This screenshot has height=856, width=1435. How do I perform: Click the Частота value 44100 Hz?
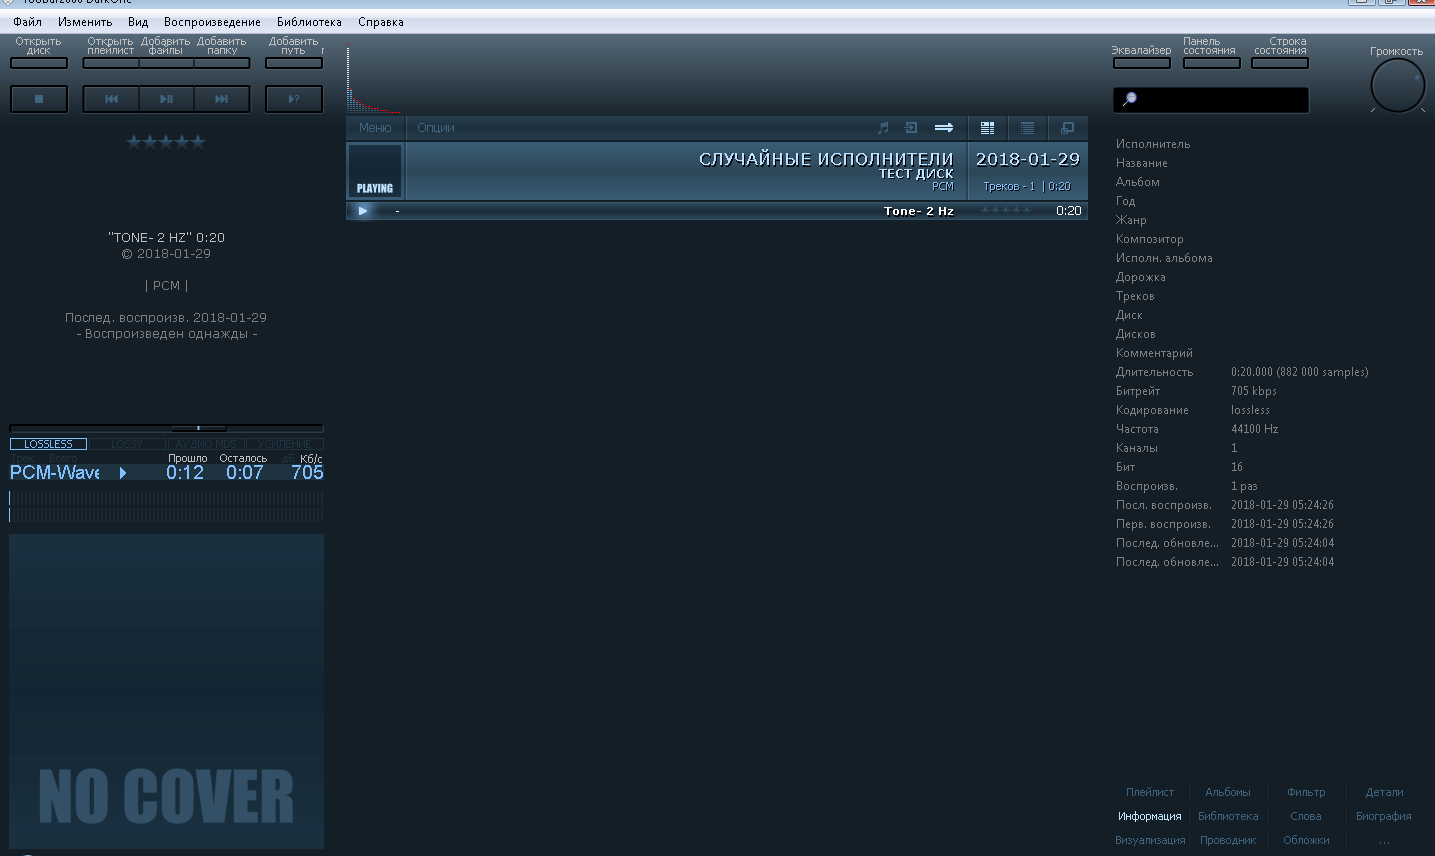(x=1254, y=429)
